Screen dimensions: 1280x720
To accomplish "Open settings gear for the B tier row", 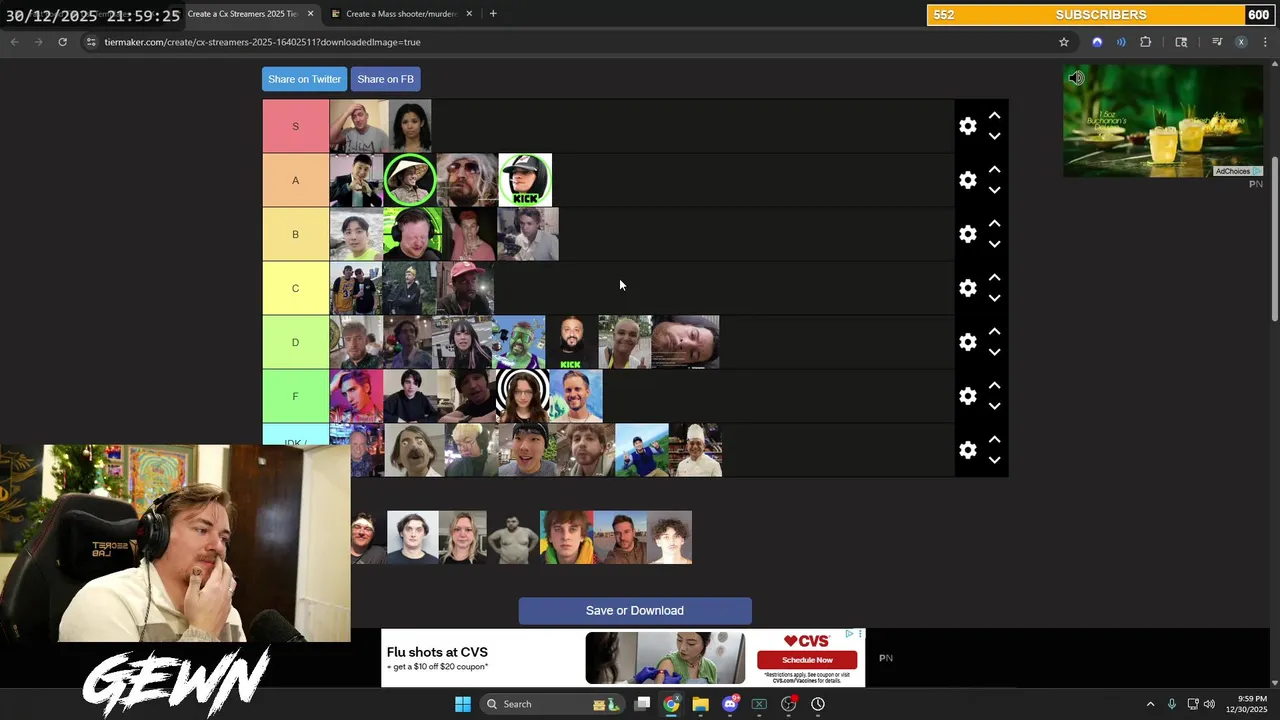I will (967, 234).
